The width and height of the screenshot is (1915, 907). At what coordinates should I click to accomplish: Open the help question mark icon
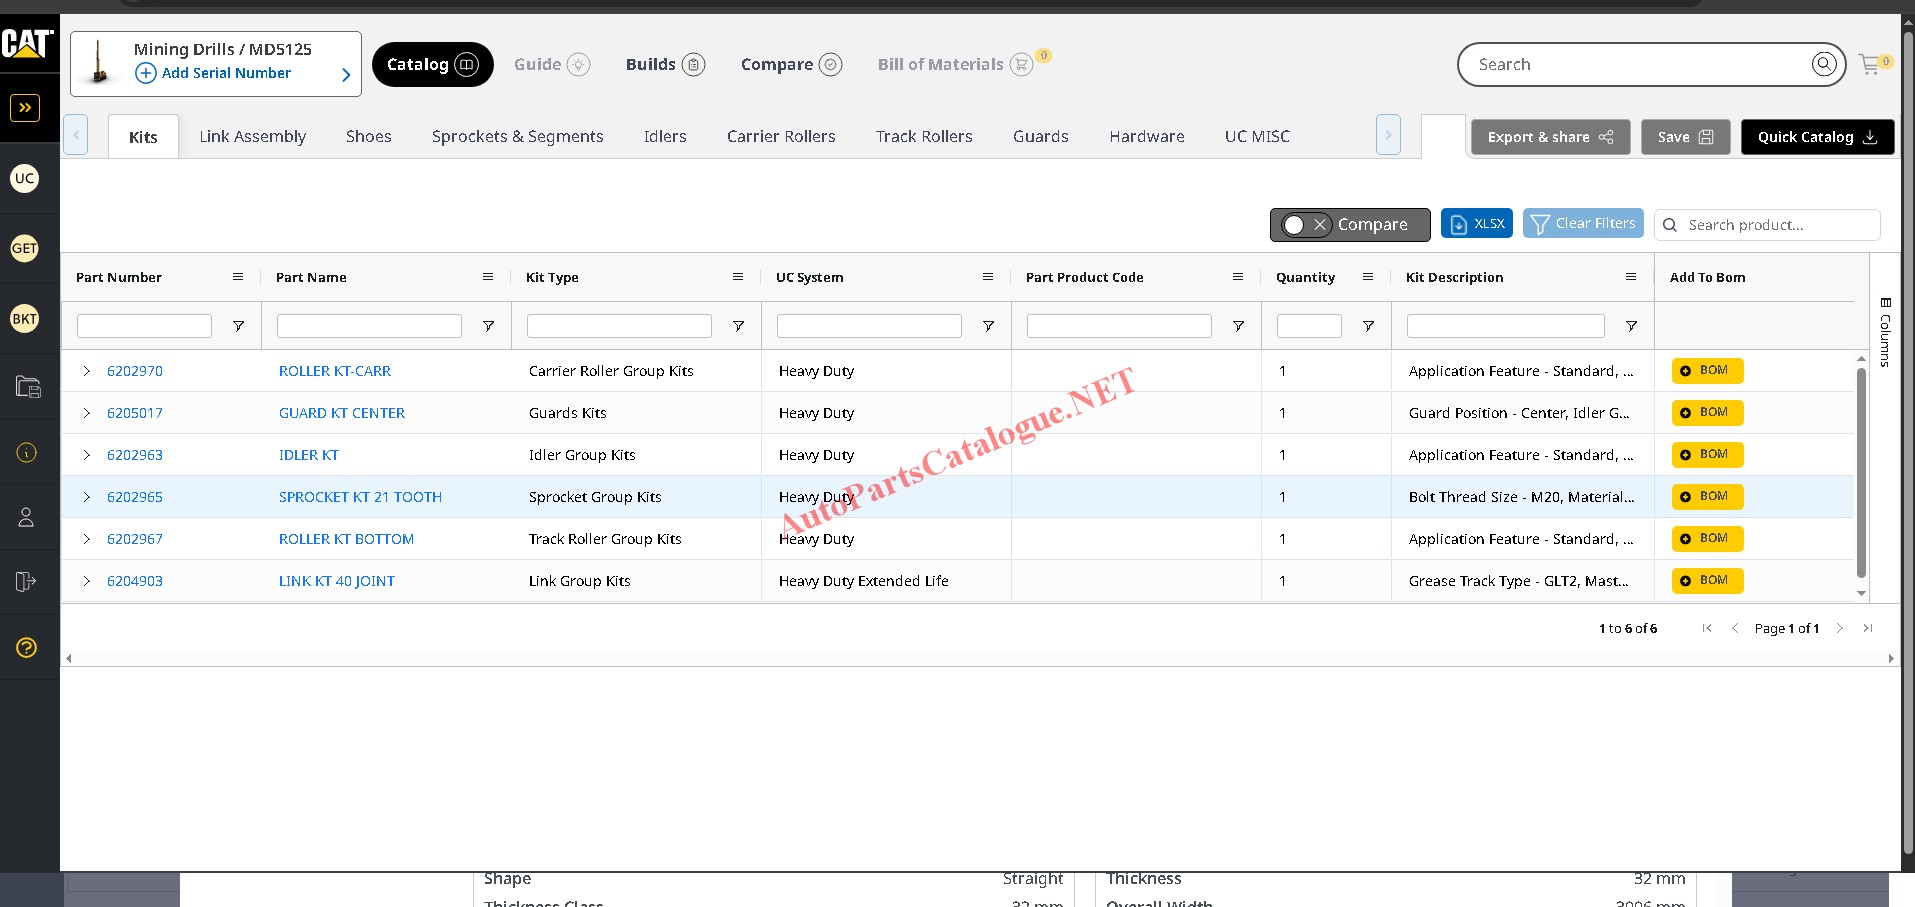(27, 648)
